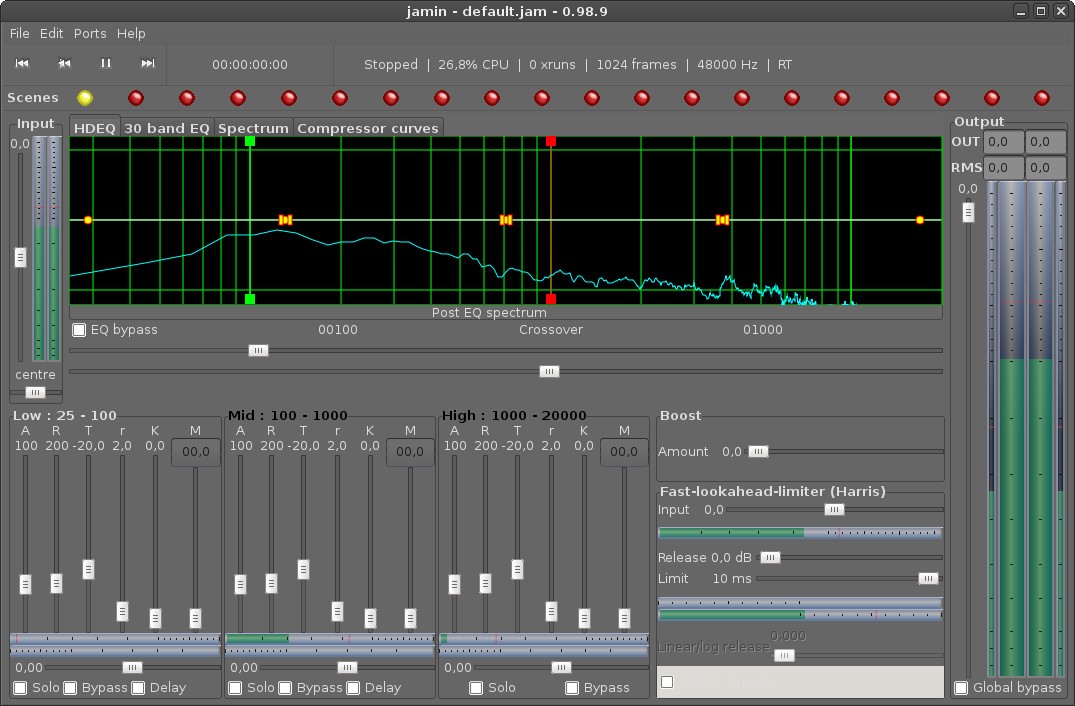Select the yellow active scene button
Image resolution: width=1075 pixels, height=706 pixels.
tap(85, 98)
